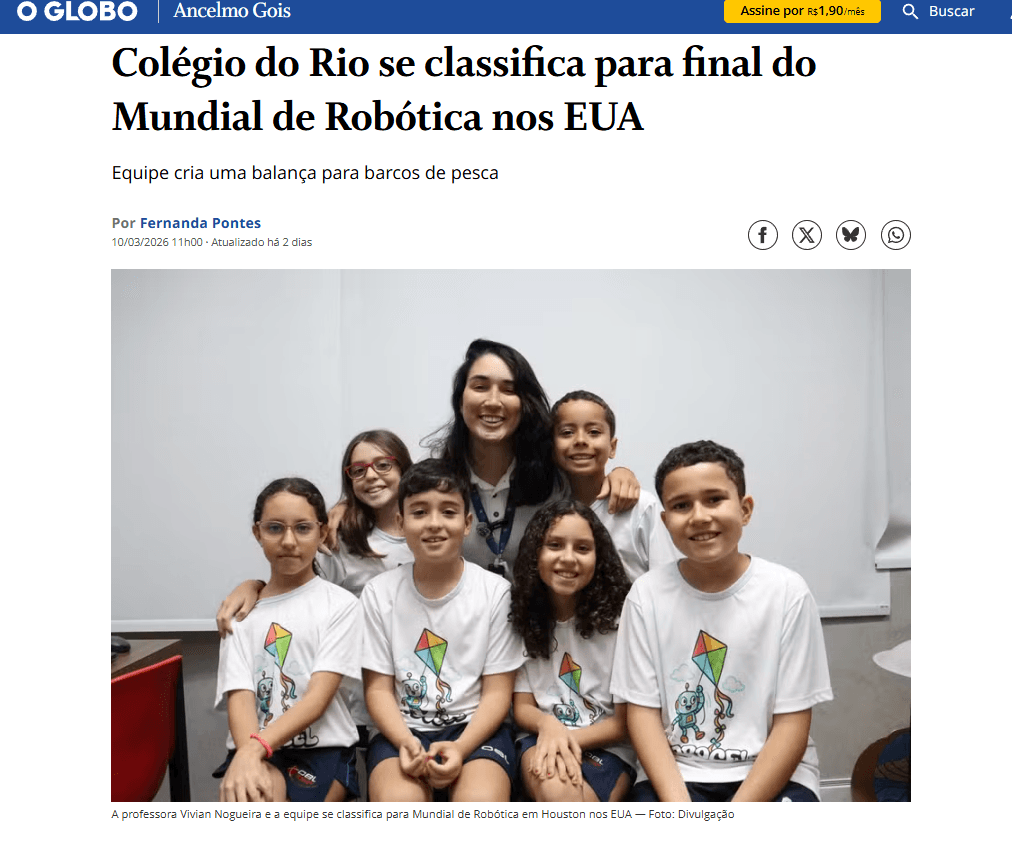Share article via Bluesky butterfly icon
The image size is (1012, 844).
pos(851,235)
